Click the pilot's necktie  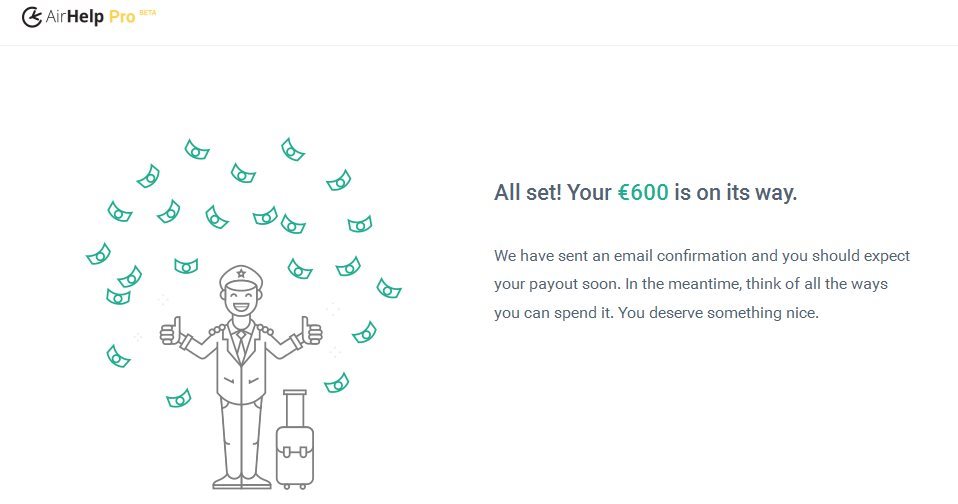[x=241, y=344]
